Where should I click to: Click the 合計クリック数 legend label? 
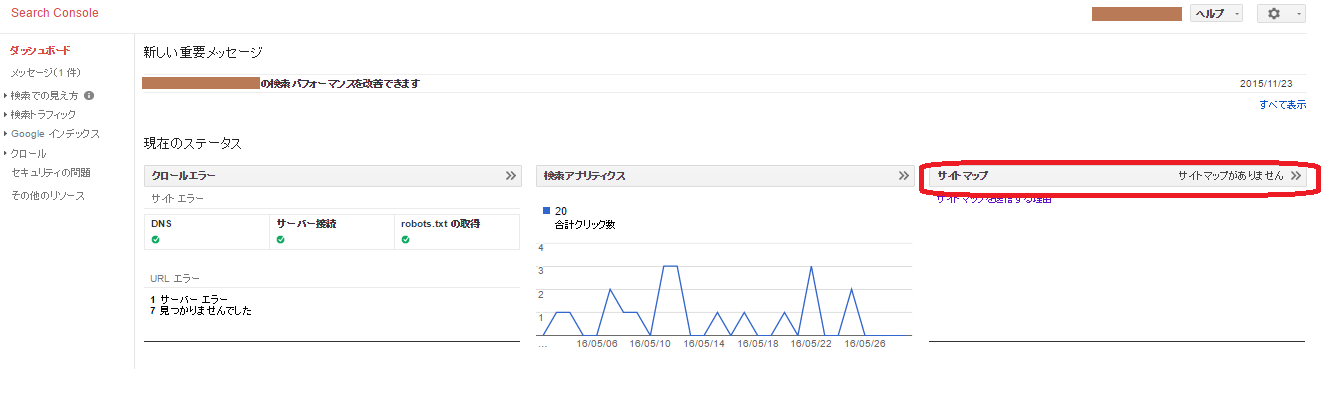click(x=585, y=224)
